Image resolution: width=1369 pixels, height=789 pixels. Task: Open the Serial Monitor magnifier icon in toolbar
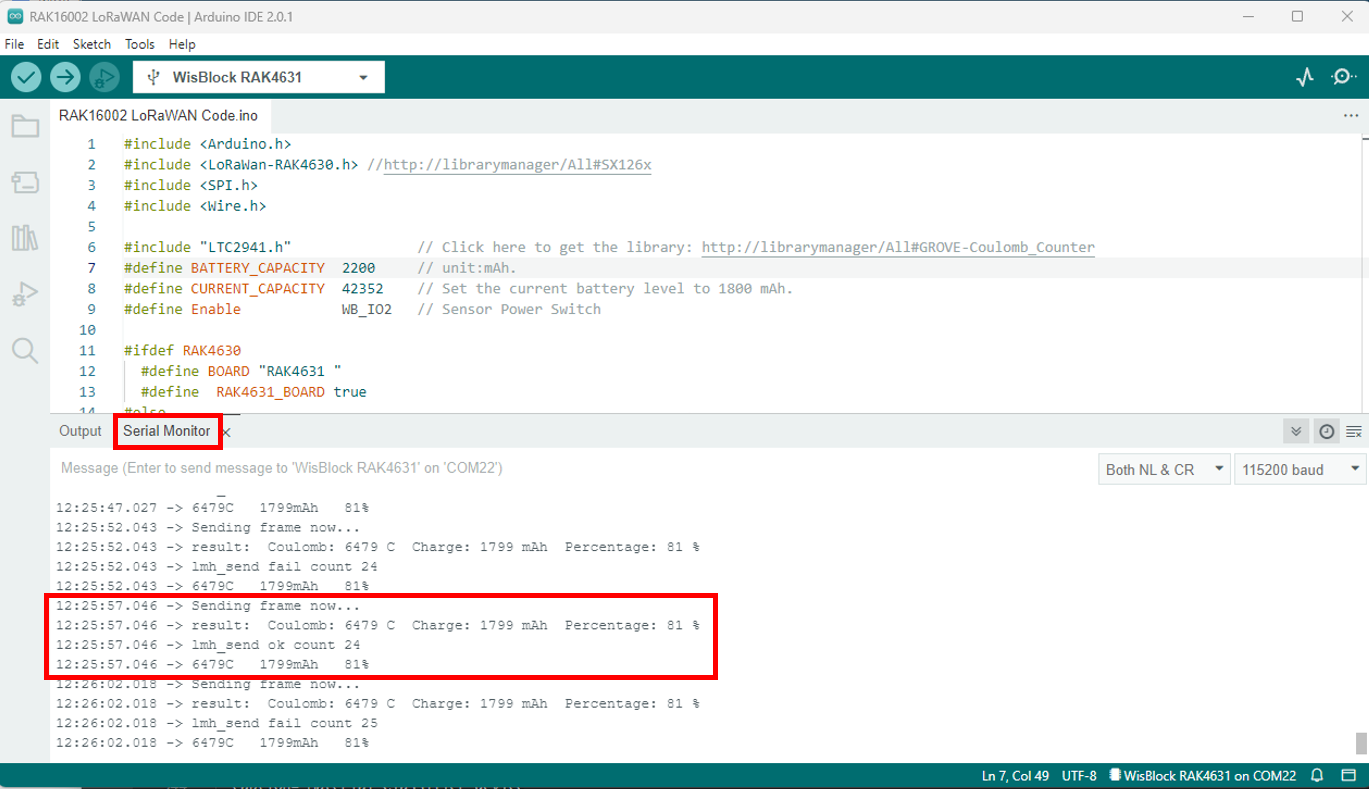pos(1343,77)
